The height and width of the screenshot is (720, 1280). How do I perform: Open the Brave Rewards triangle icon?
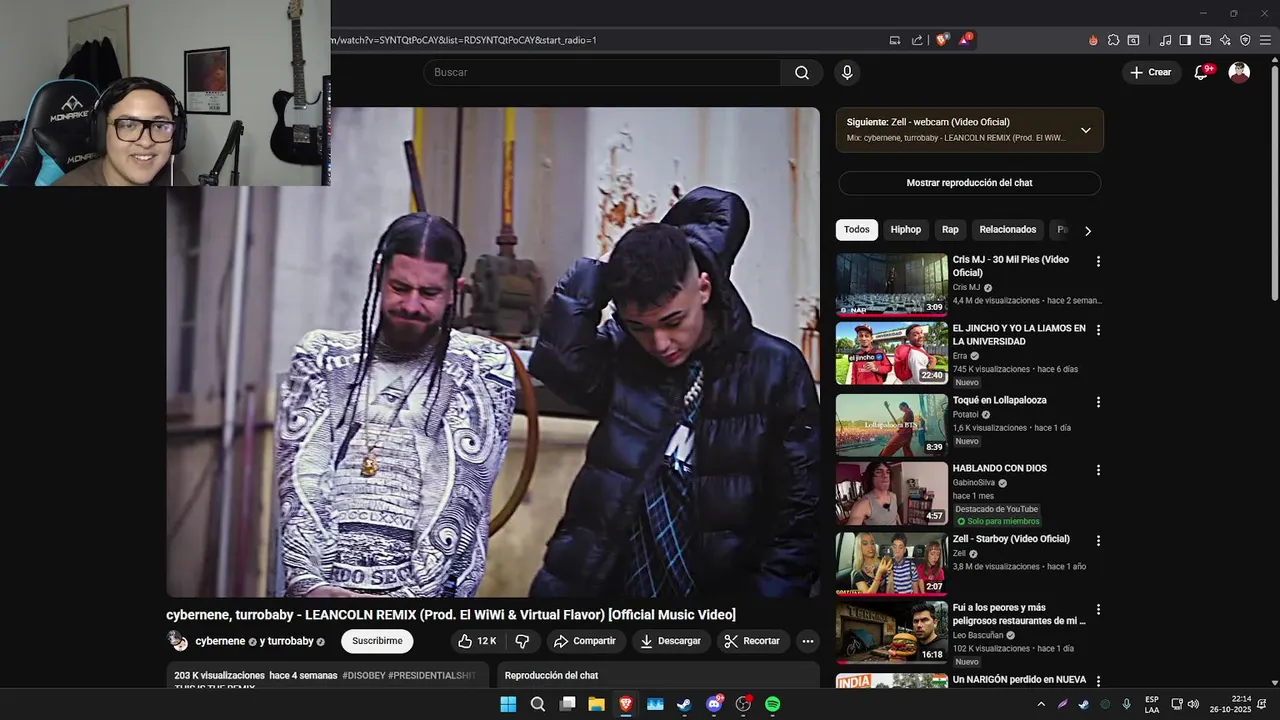pyautogui.click(x=965, y=40)
